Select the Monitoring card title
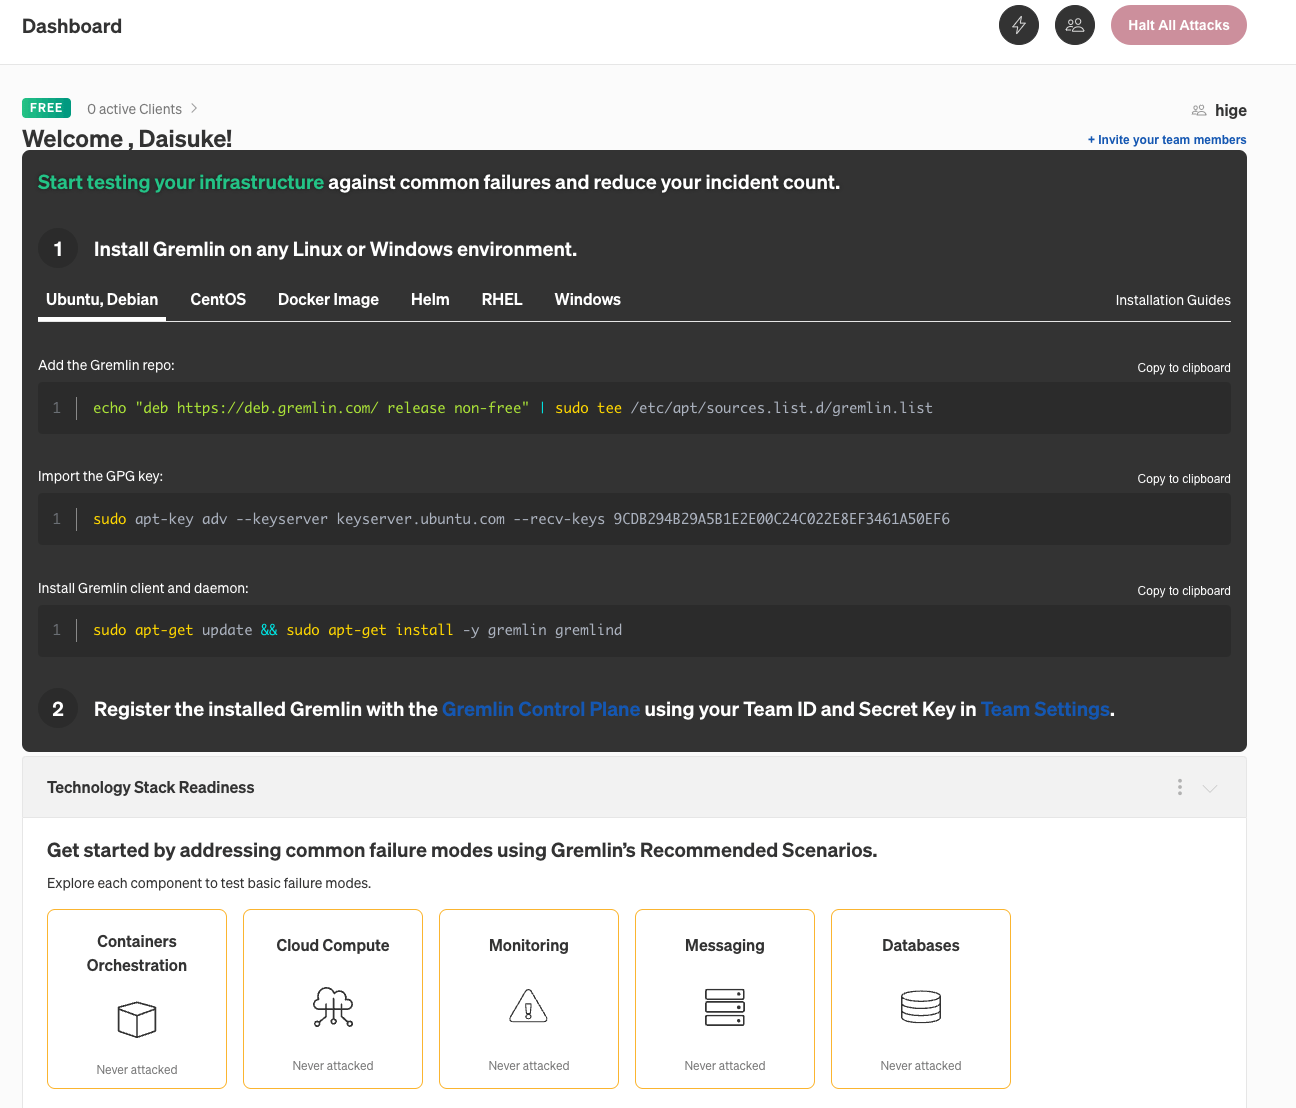This screenshot has height=1108, width=1296. (x=529, y=946)
